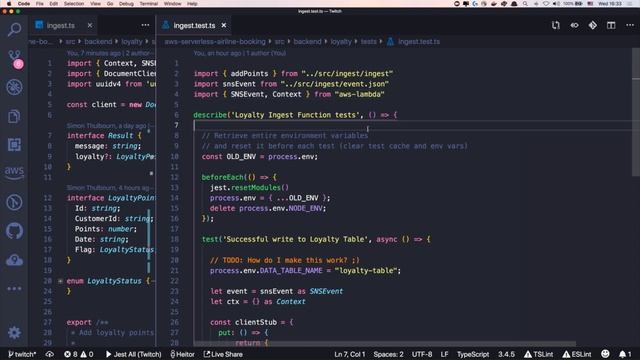Open the Explorer files view
The height and width of the screenshot is (360, 640).
pos(14,116)
